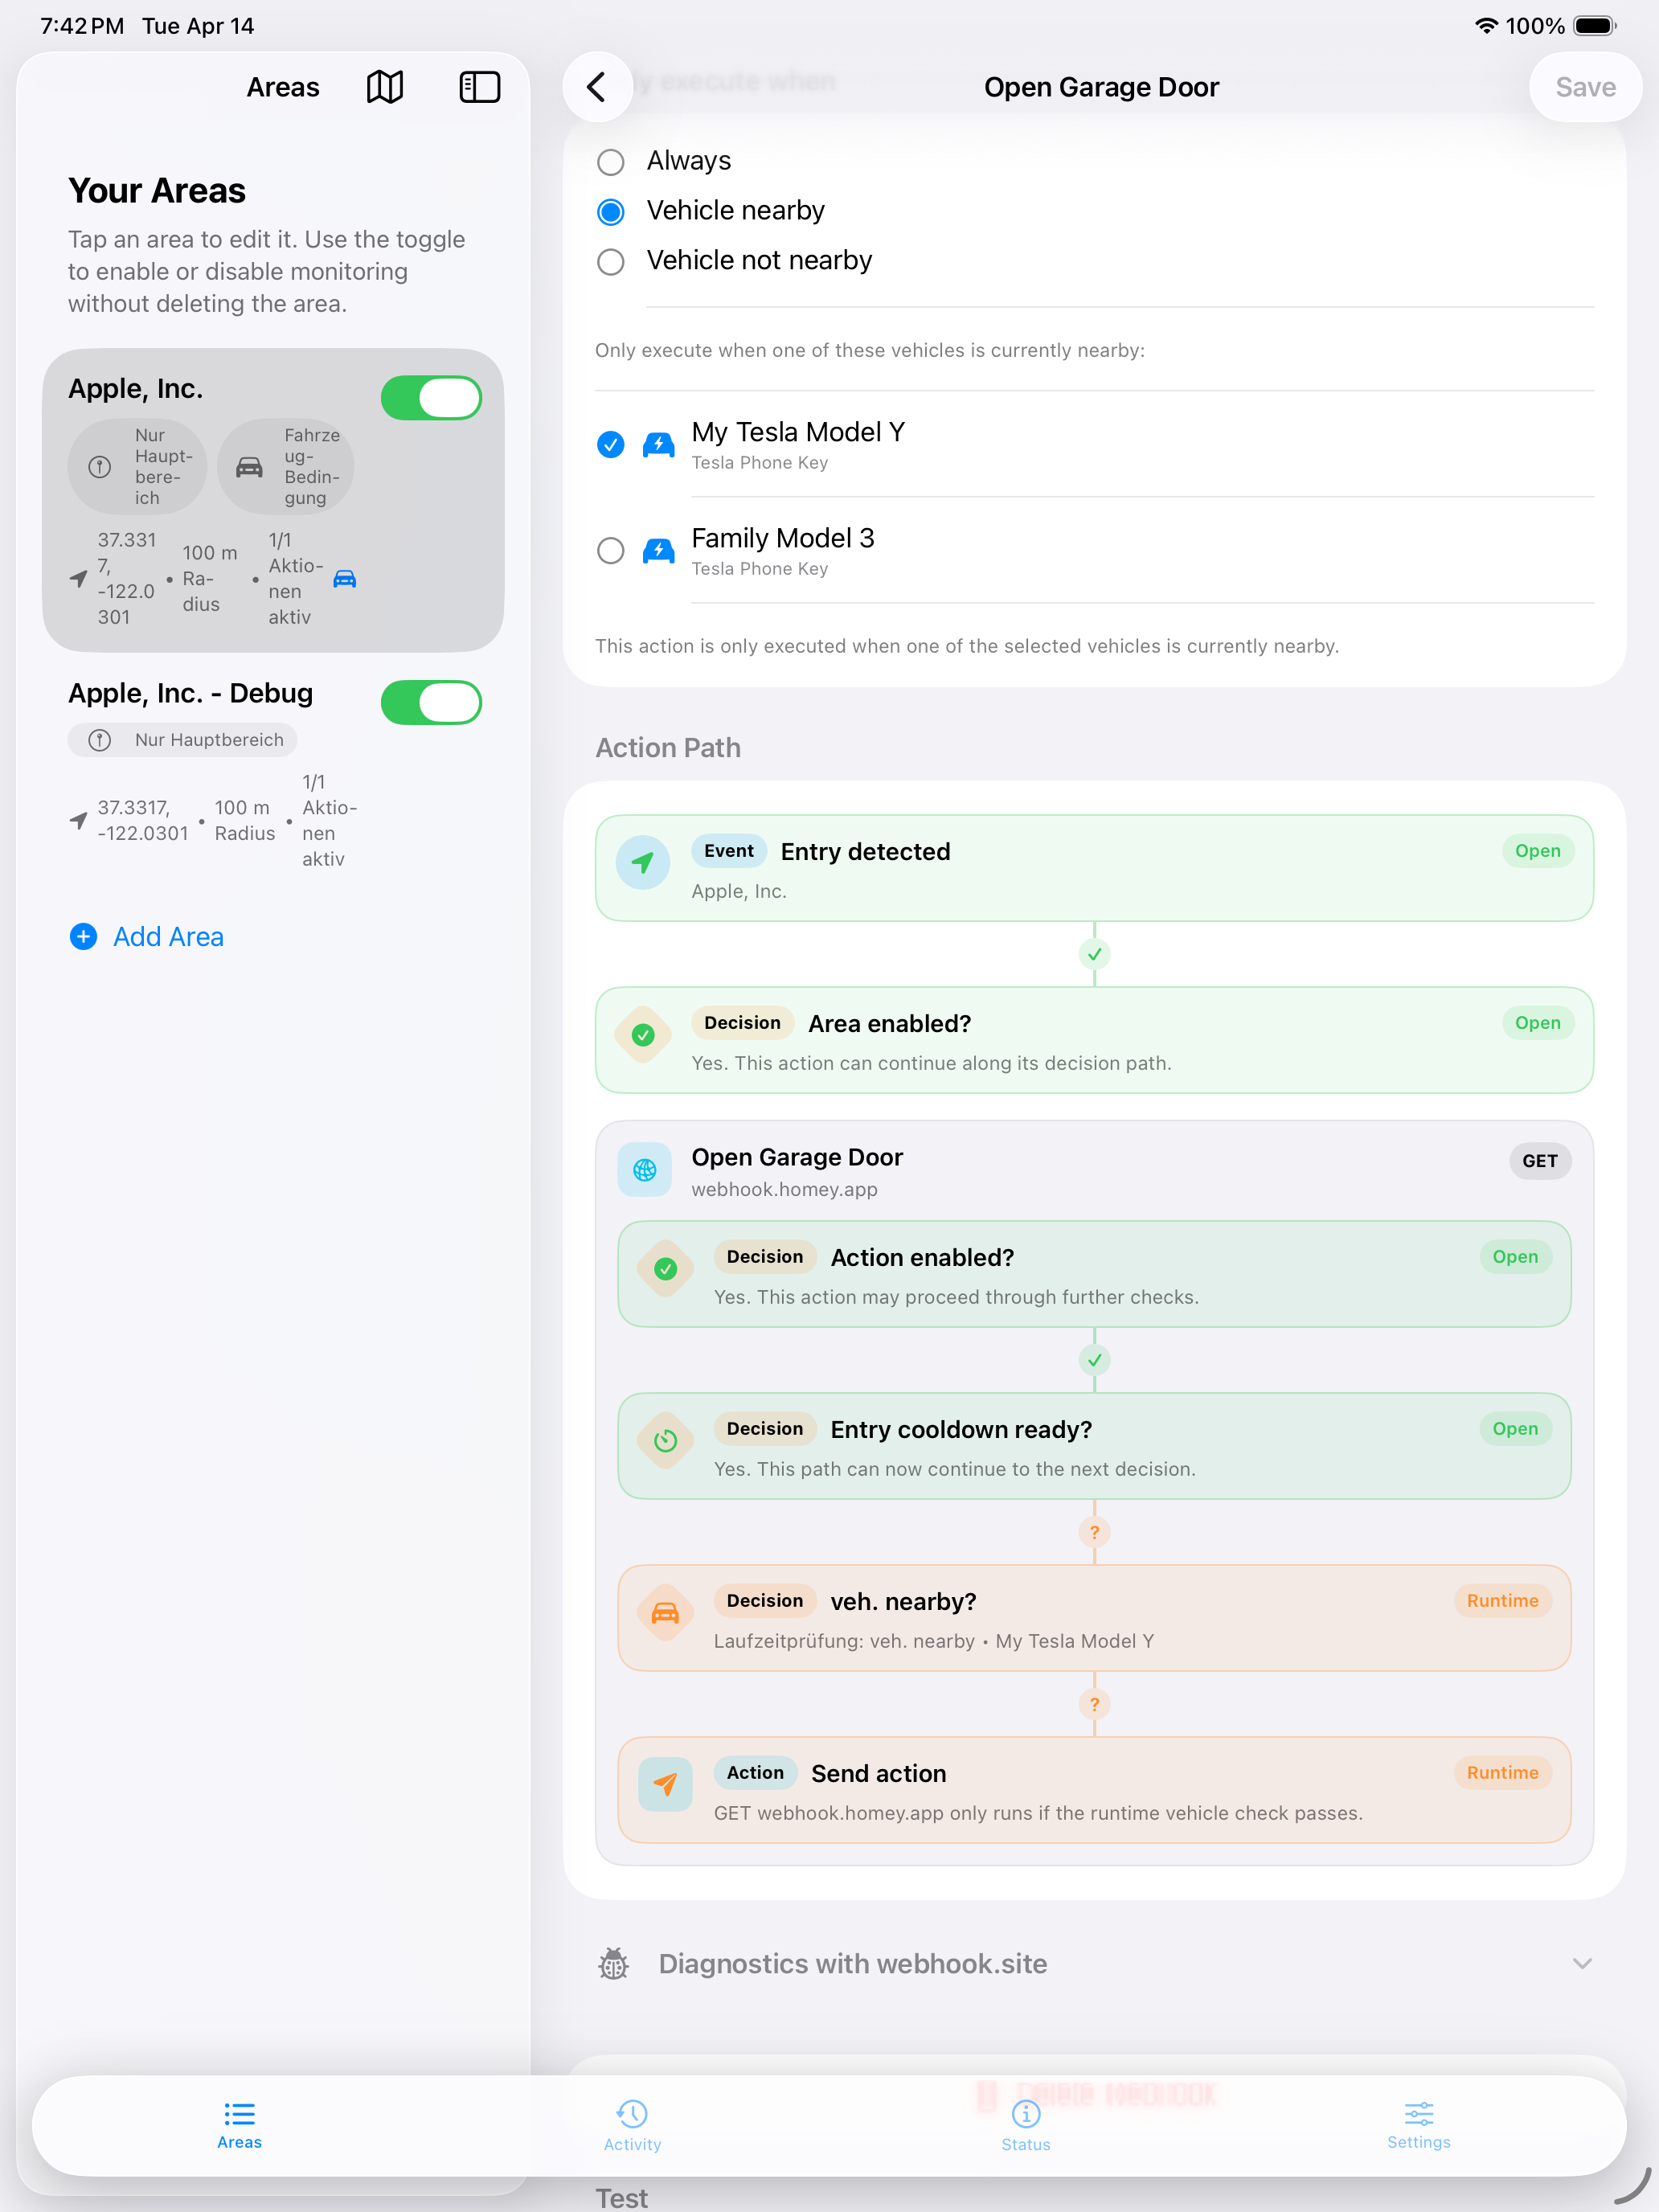Viewport: 1659px width, 2212px height.
Task: Click the Fahrzeug-Bedingung car chip icon
Action: coord(249,467)
